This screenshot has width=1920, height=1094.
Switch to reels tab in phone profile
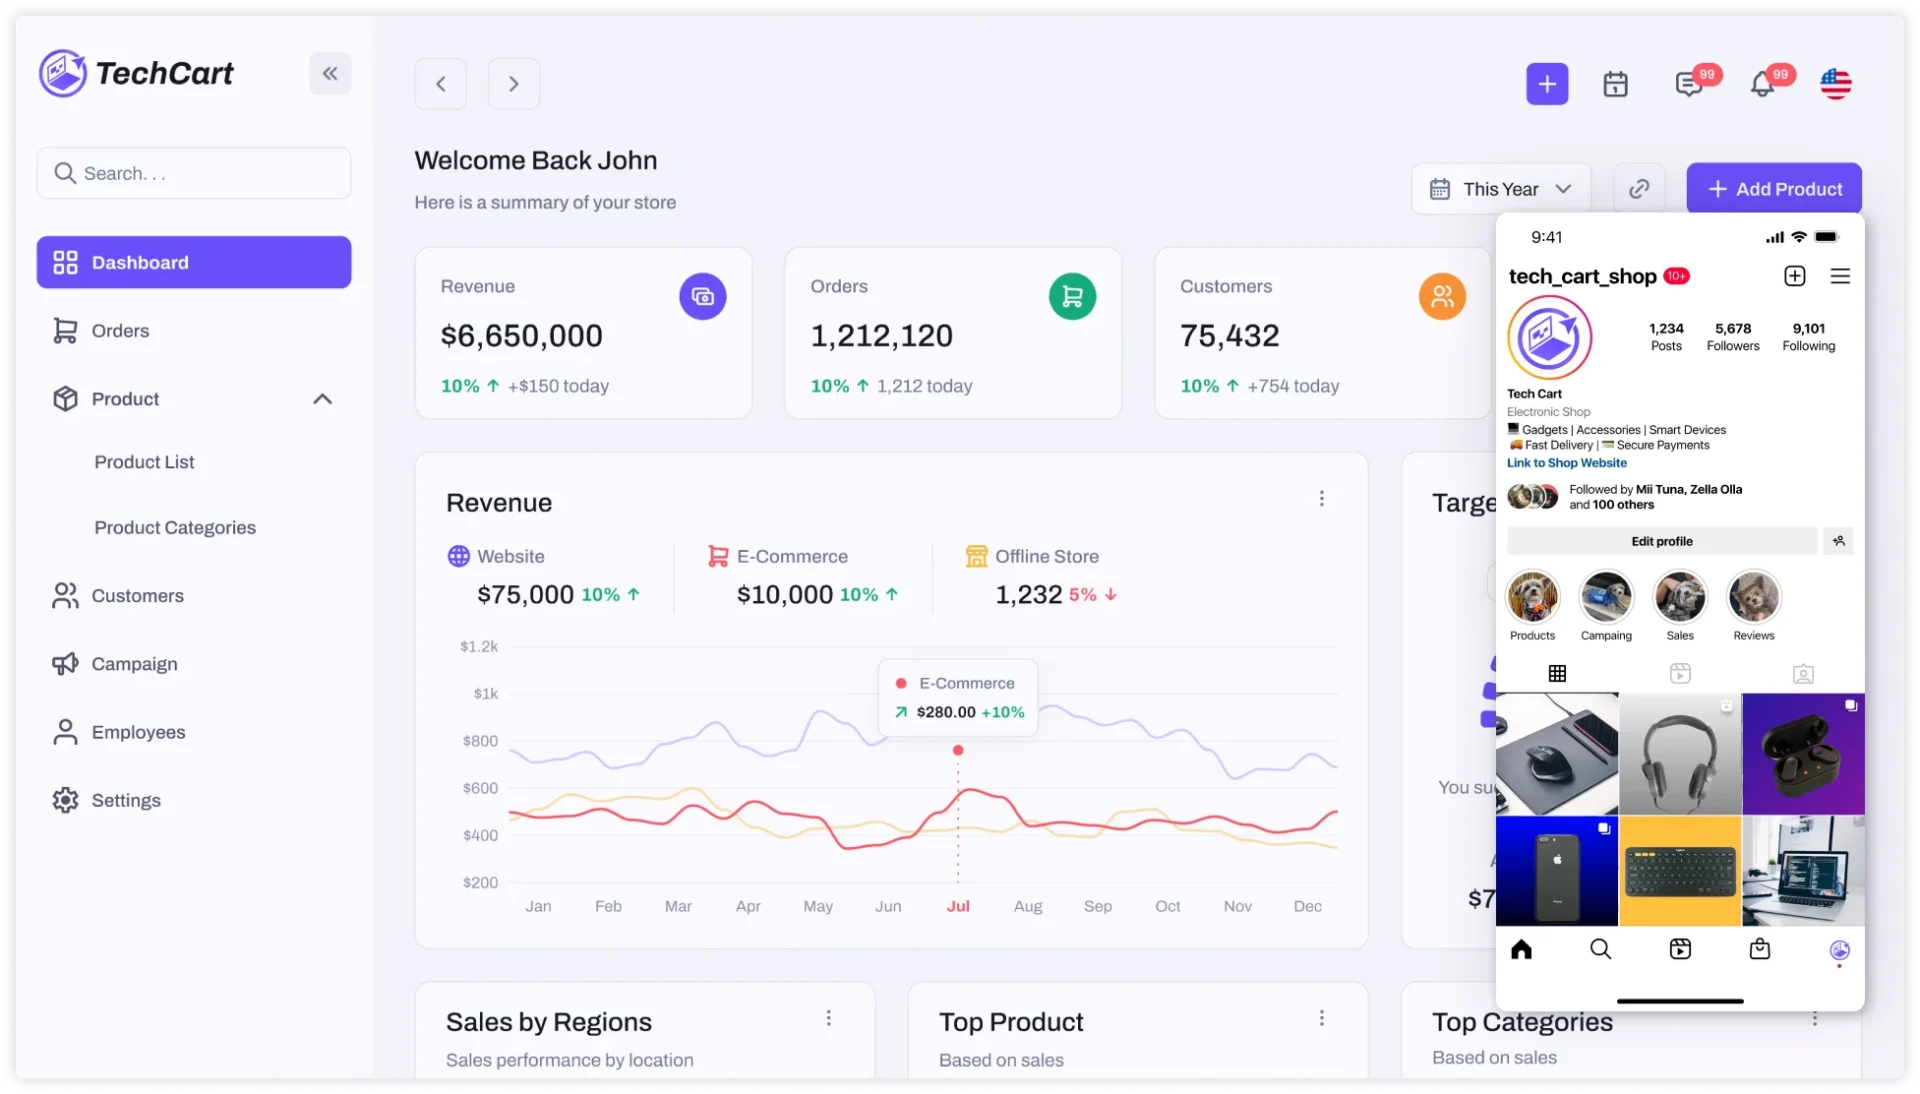tap(1680, 674)
